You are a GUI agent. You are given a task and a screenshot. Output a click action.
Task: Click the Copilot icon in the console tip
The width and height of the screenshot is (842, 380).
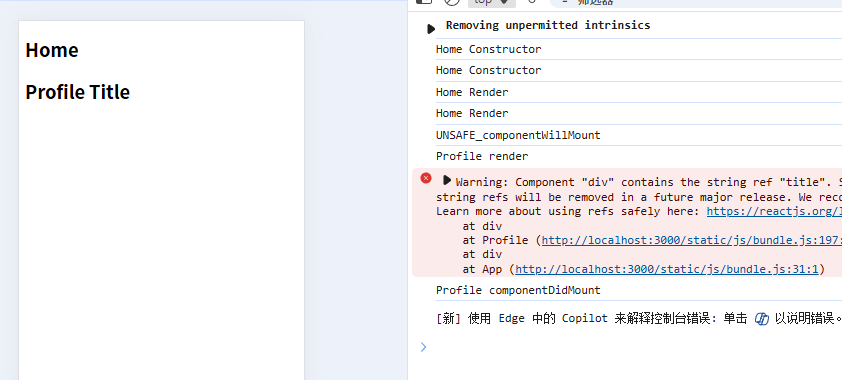coord(761,319)
